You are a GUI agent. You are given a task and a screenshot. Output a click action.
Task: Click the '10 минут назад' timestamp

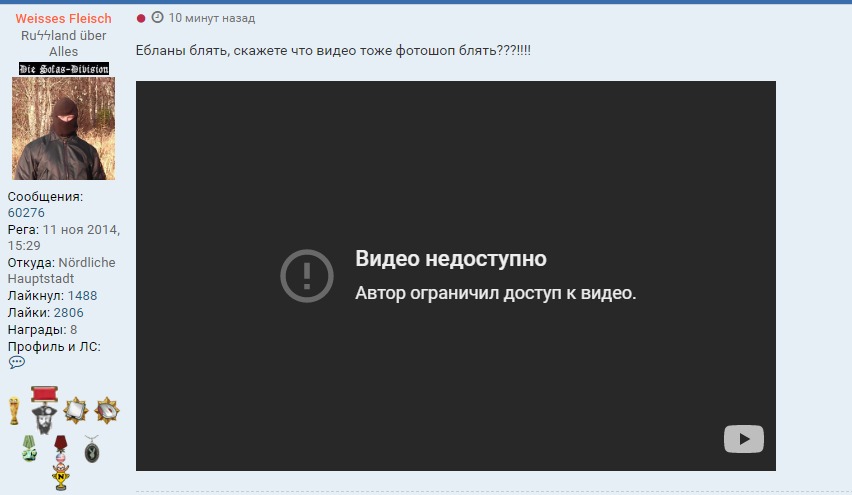click(211, 18)
